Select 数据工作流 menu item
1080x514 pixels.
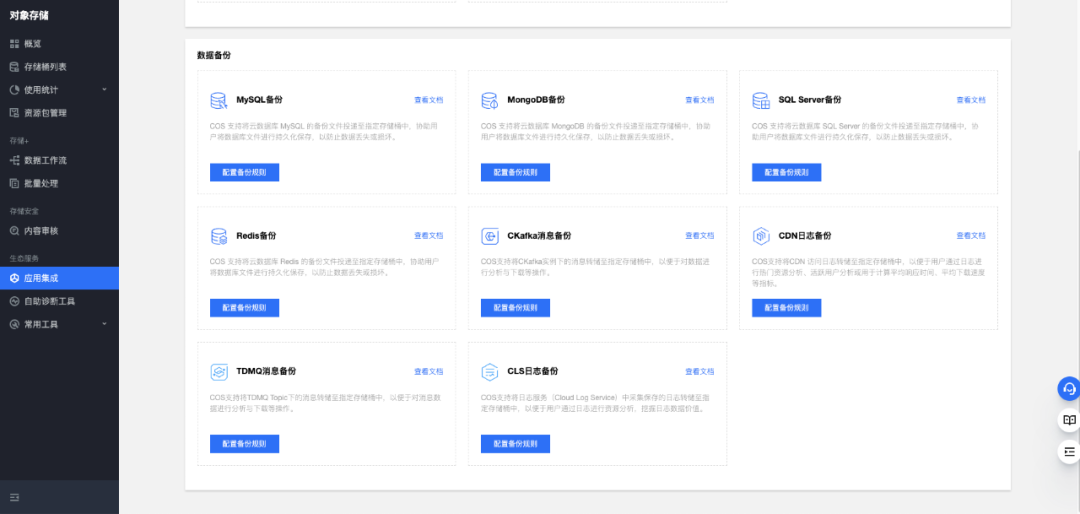click(x=59, y=161)
